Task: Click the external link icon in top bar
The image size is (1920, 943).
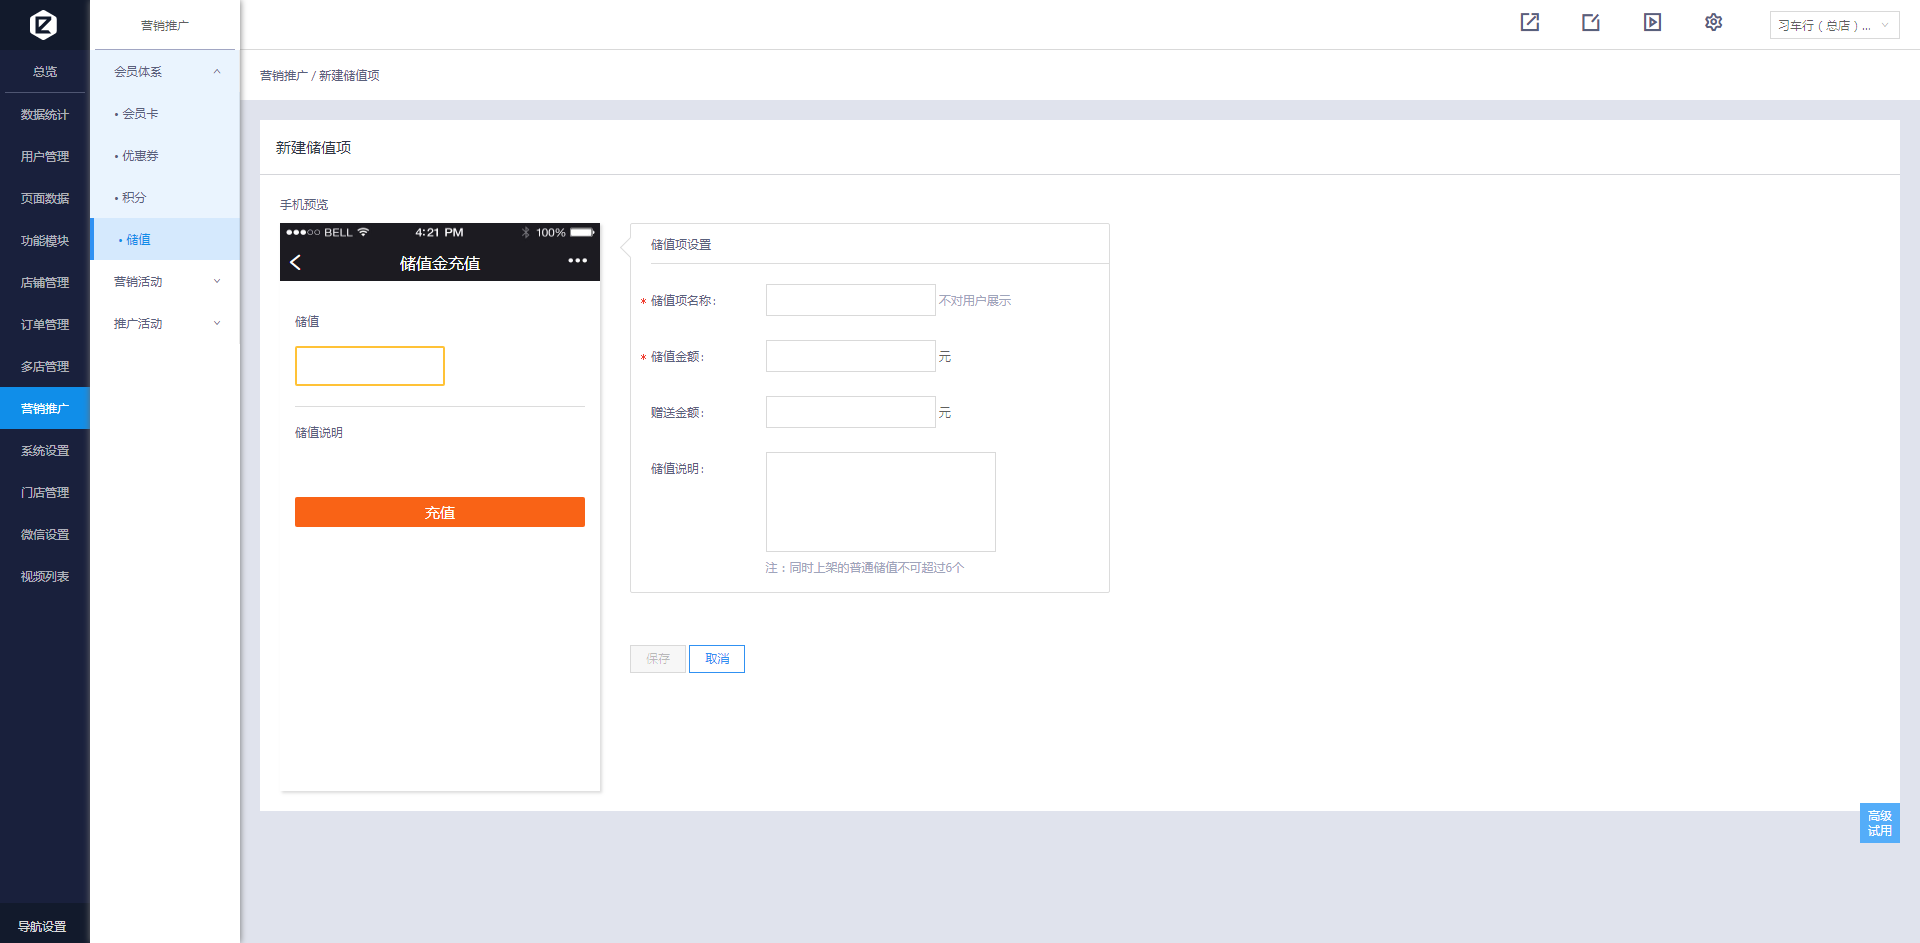Action: [1529, 22]
